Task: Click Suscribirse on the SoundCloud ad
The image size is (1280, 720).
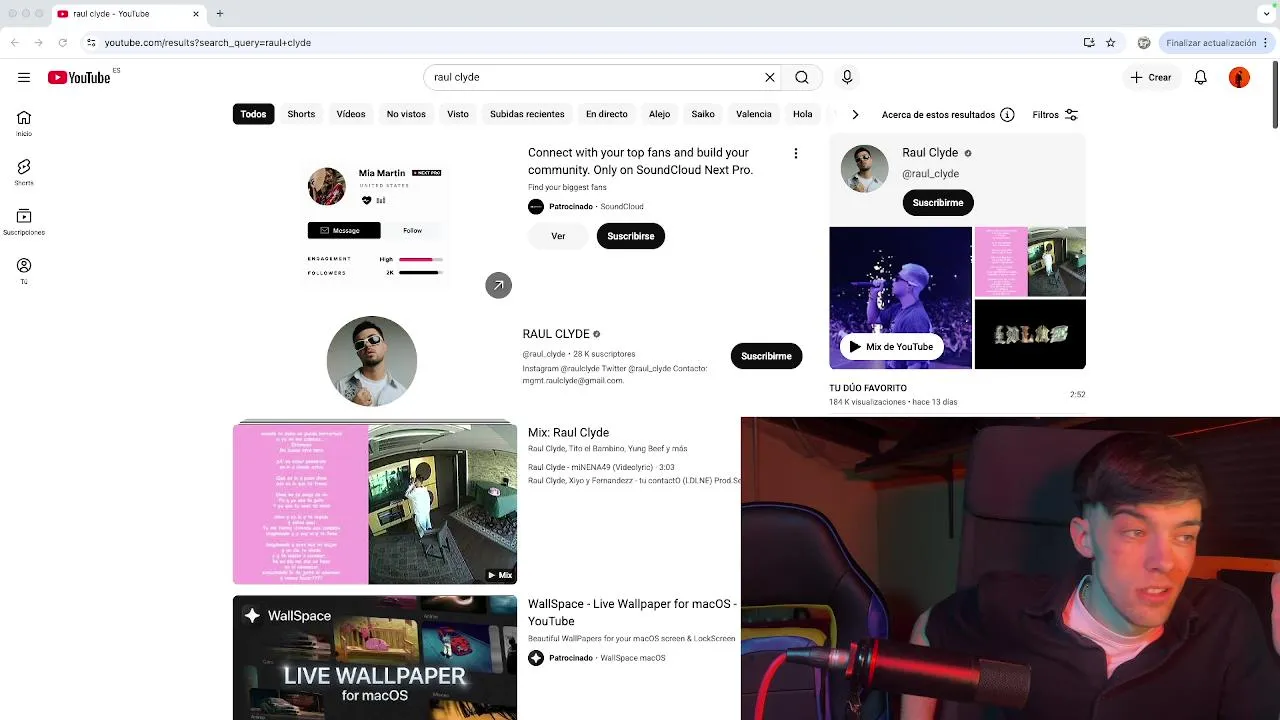Action: [x=631, y=236]
